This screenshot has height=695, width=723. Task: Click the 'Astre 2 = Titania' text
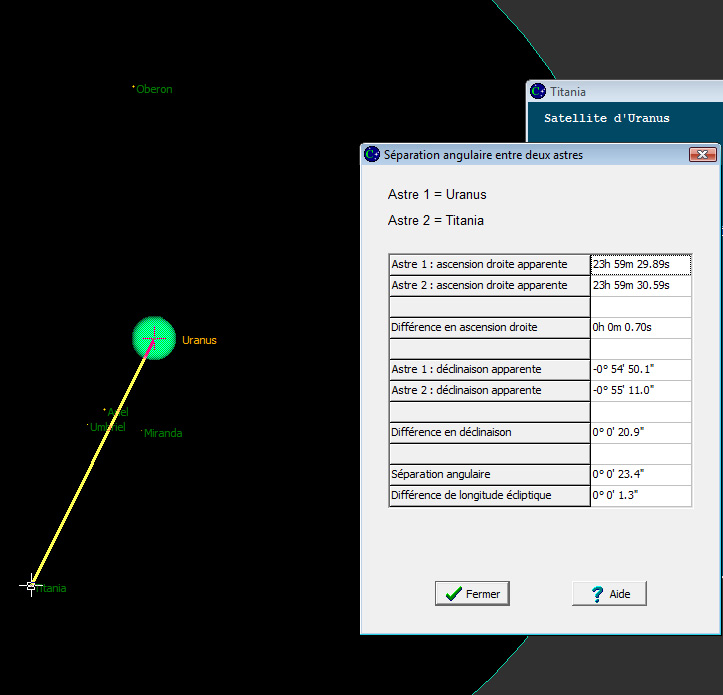436,220
